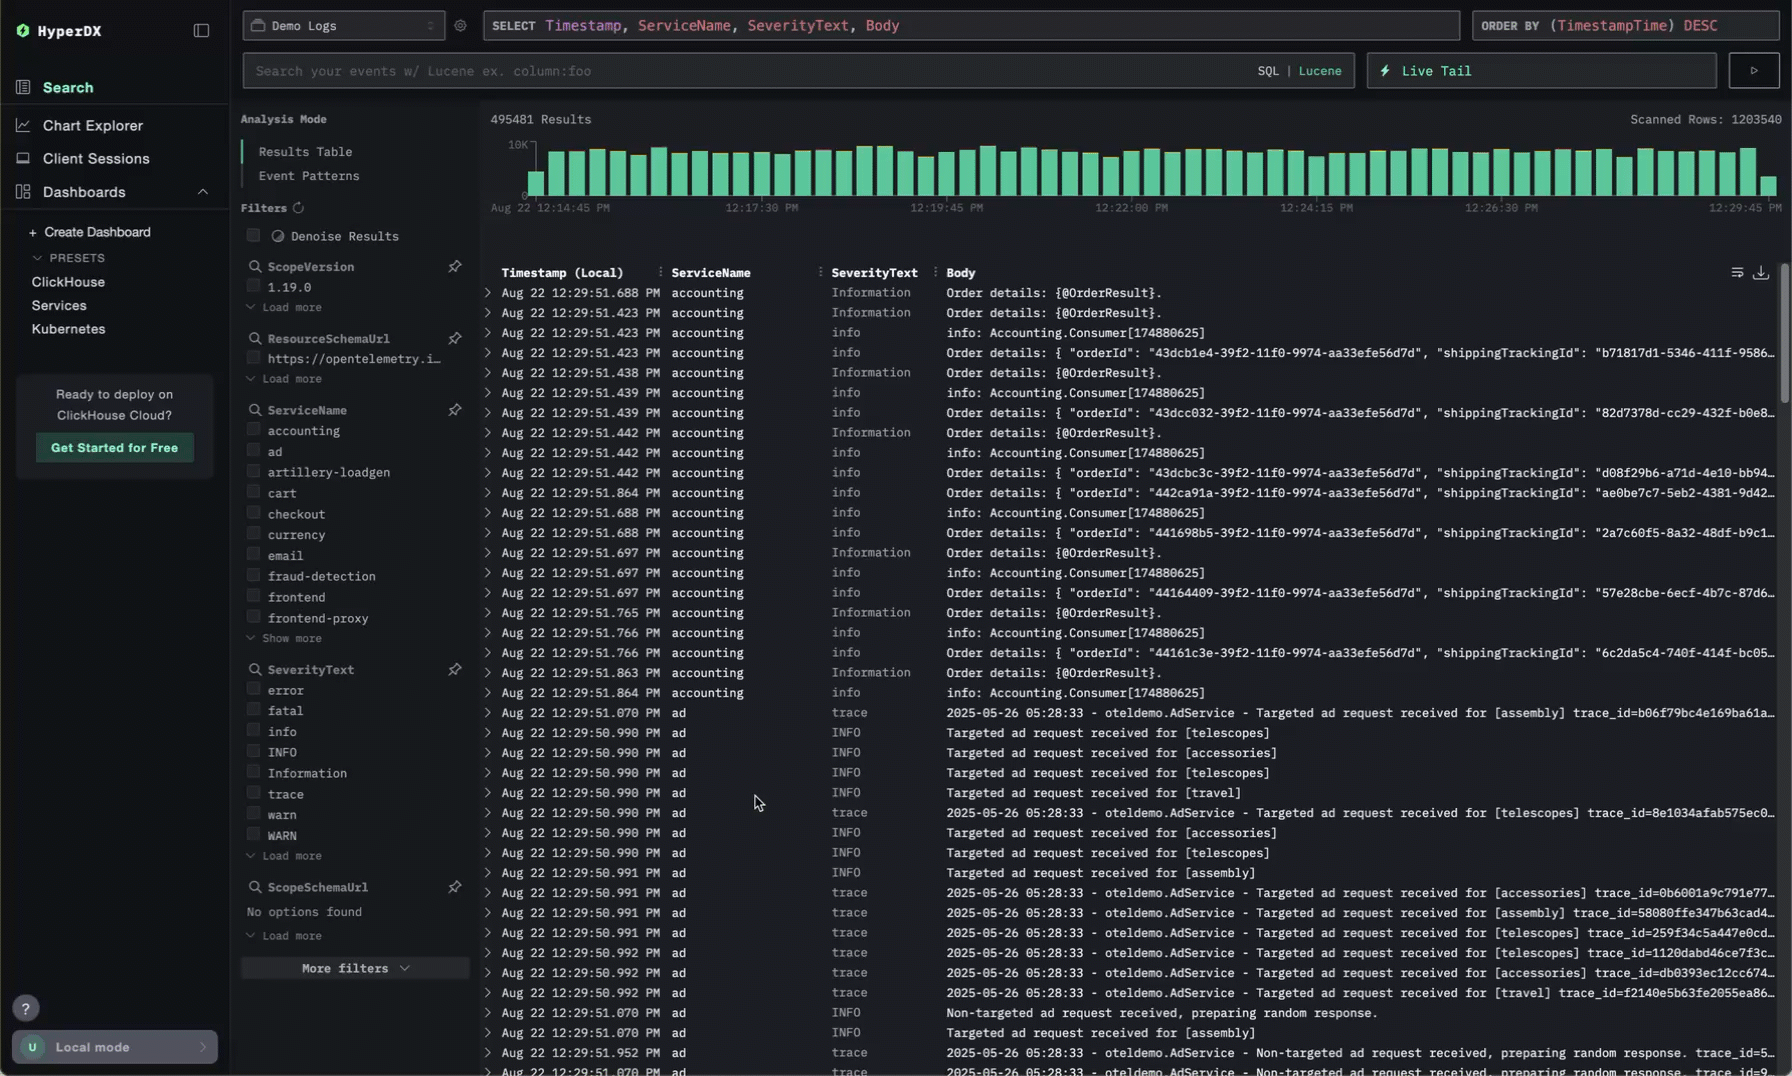
Task: Enable the Denoise Results checkbox
Action: pyautogui.click(x=254, y=236)
